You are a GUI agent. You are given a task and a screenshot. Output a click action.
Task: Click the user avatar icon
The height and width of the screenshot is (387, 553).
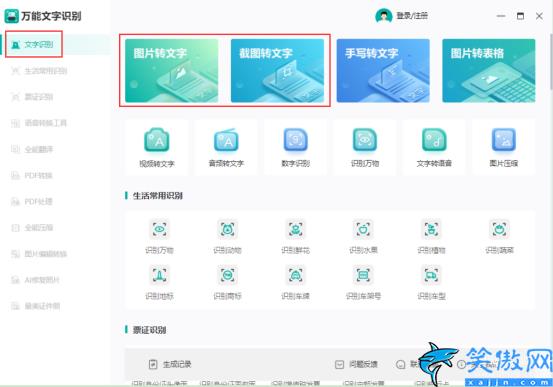(x=384, y=16)
